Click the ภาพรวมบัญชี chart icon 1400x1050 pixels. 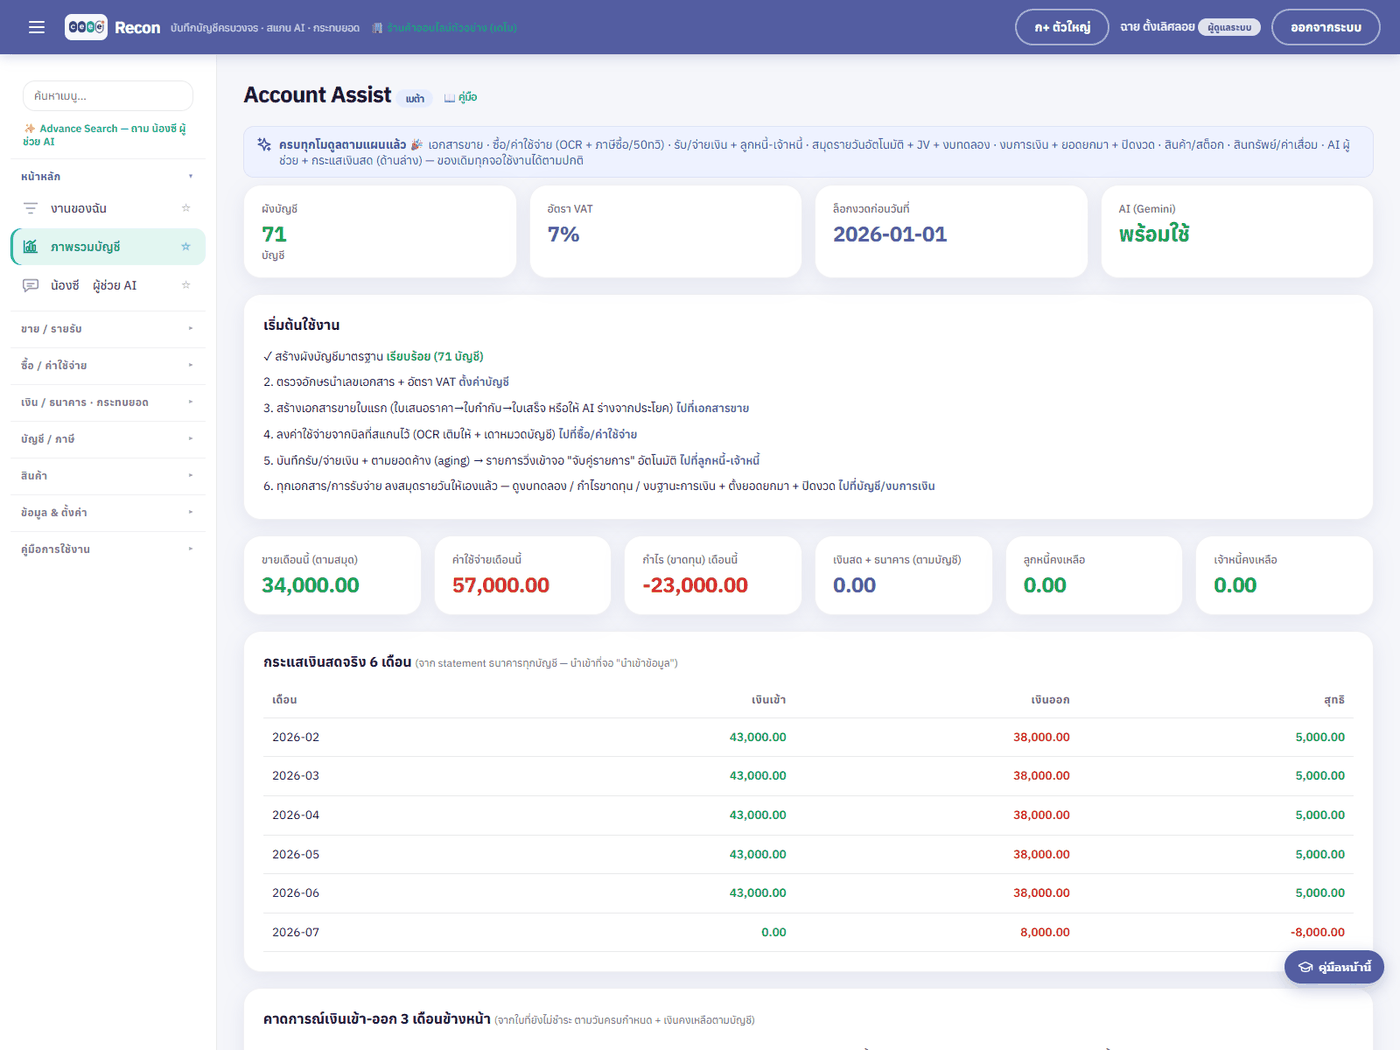[x=31, y=247]
